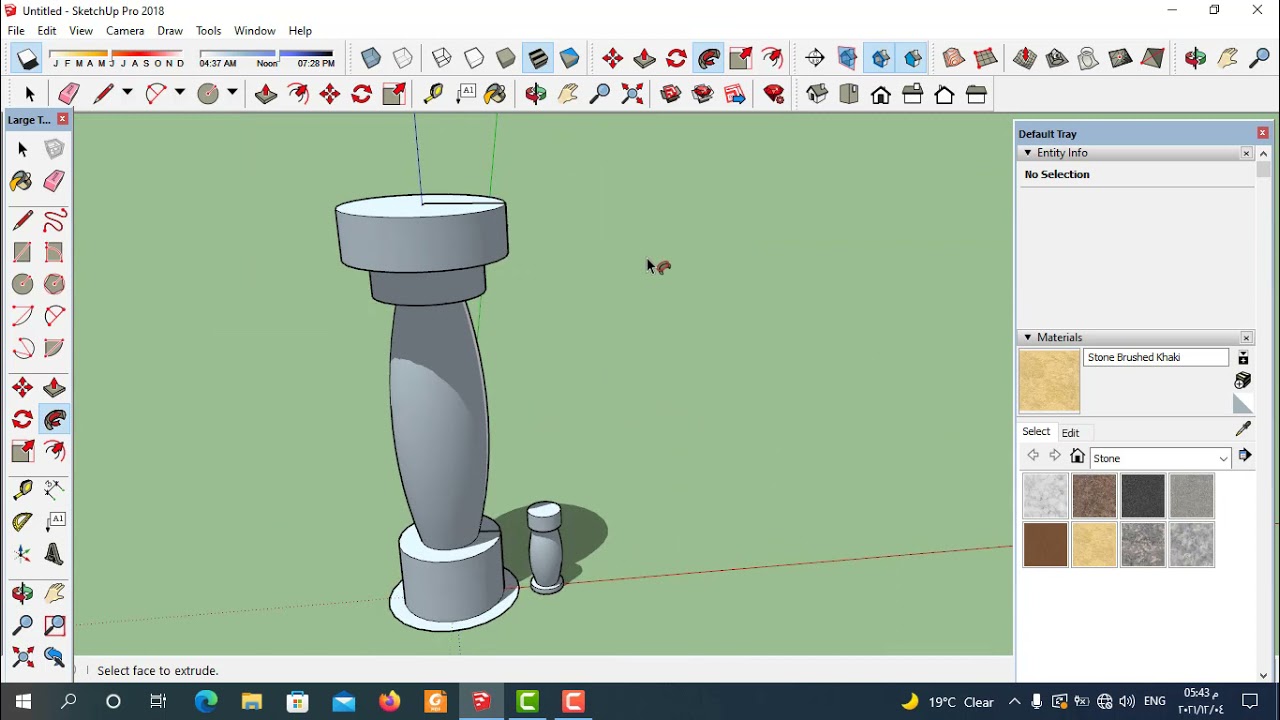This screenshot has width=1280, height=720.
Task: Select the Sandbox Smoove tool
Action: pyautogui.click(x=1024, y=58)
